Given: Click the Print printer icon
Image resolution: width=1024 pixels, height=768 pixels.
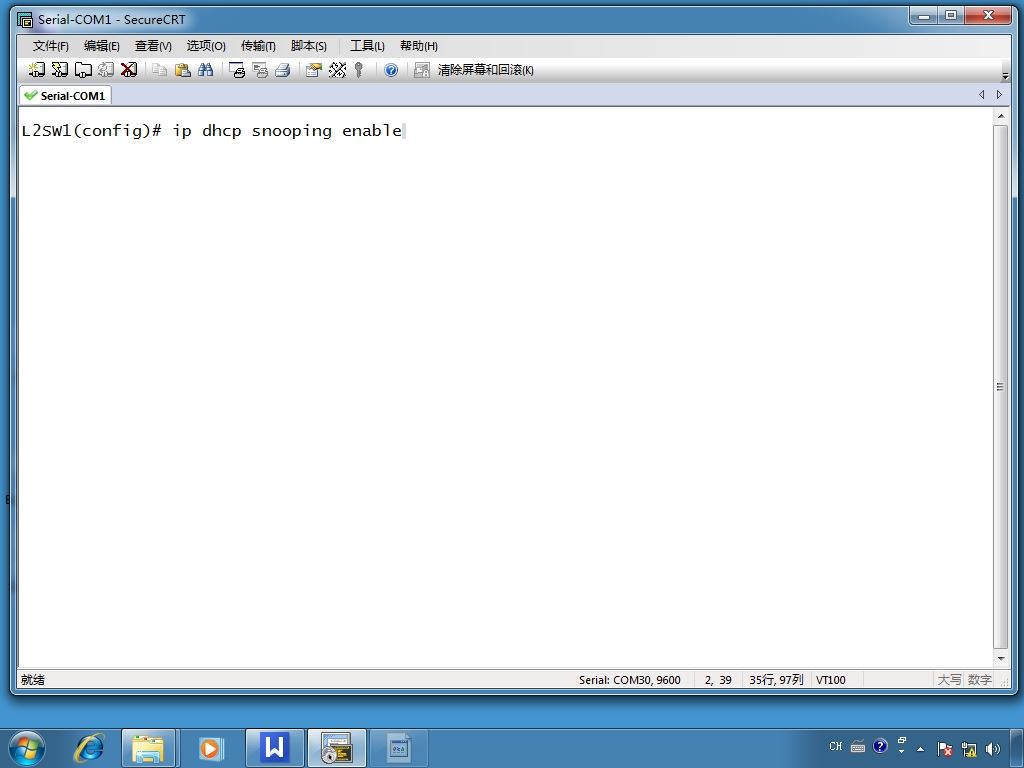Looking at the screenshot, I should pyautogui.click(x=282, y=70).
